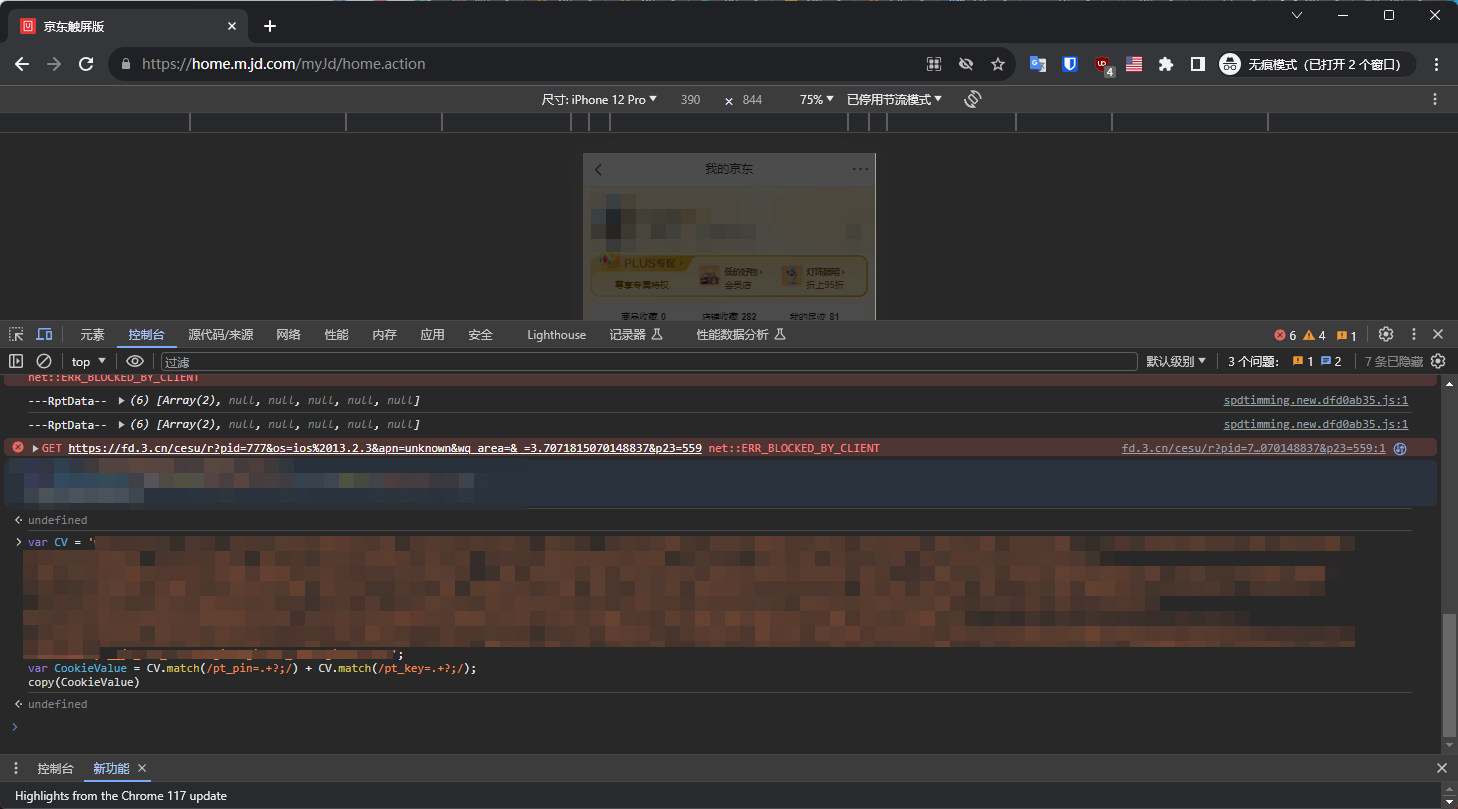Clear the console with the ban icon
Viewport: 1458px width, 809px height.
[44, 361]
